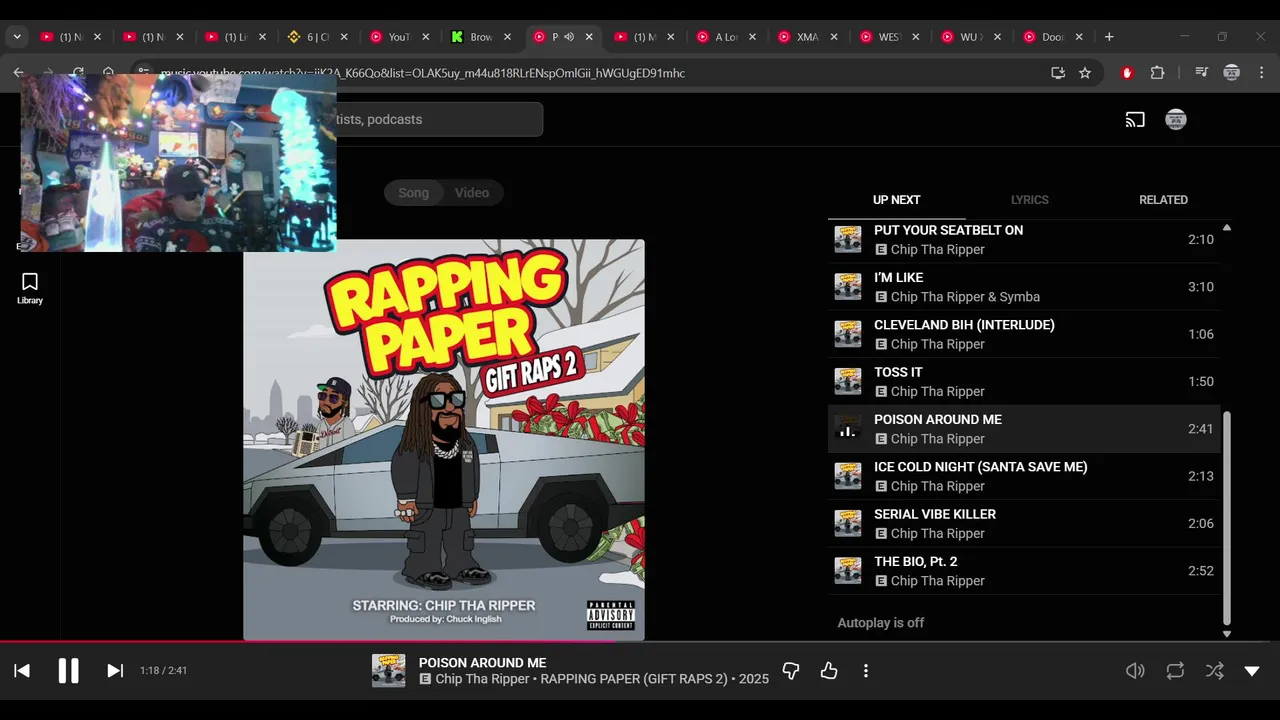Close the YouT browser tab
This screenshot has height=720, width=1280.
pyautogui.click(x=425, y=37)
